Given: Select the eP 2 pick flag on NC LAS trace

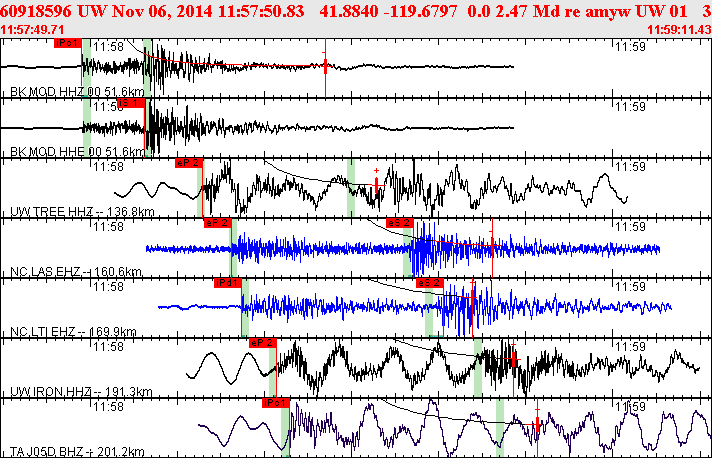Looking at the screenshot, I should (218, 223).
